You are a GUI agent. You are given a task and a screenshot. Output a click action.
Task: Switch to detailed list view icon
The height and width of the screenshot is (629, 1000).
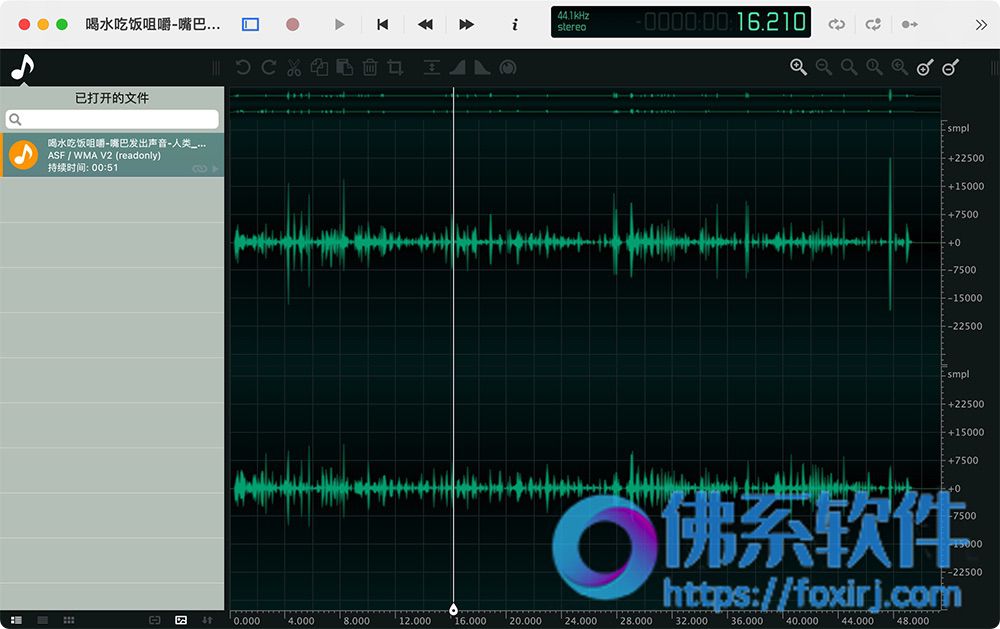pyautogui.click(x=17, y=619)
